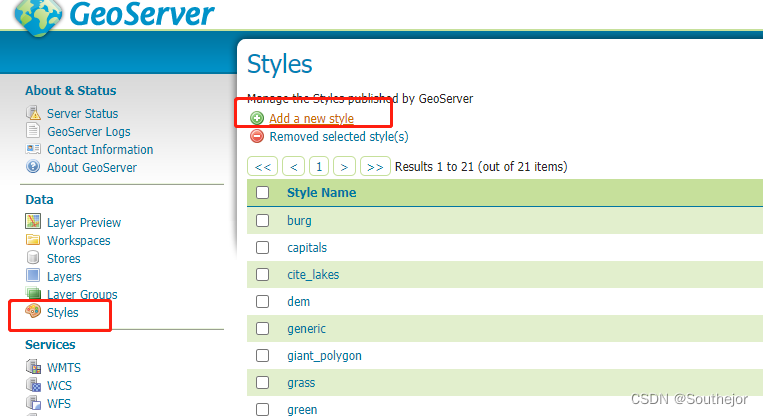The width and height of the screenshot is (763, 416).
Task: Click the Layers blue square icon
Action: (x=33, y=275)
